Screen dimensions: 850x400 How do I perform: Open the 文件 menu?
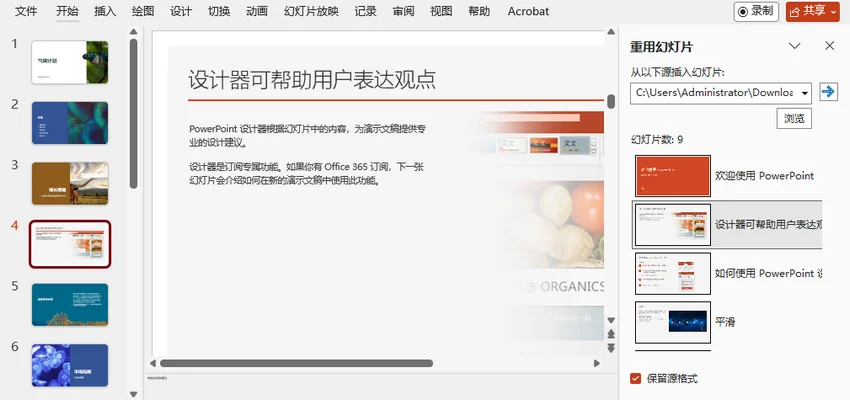coord(25,11)
